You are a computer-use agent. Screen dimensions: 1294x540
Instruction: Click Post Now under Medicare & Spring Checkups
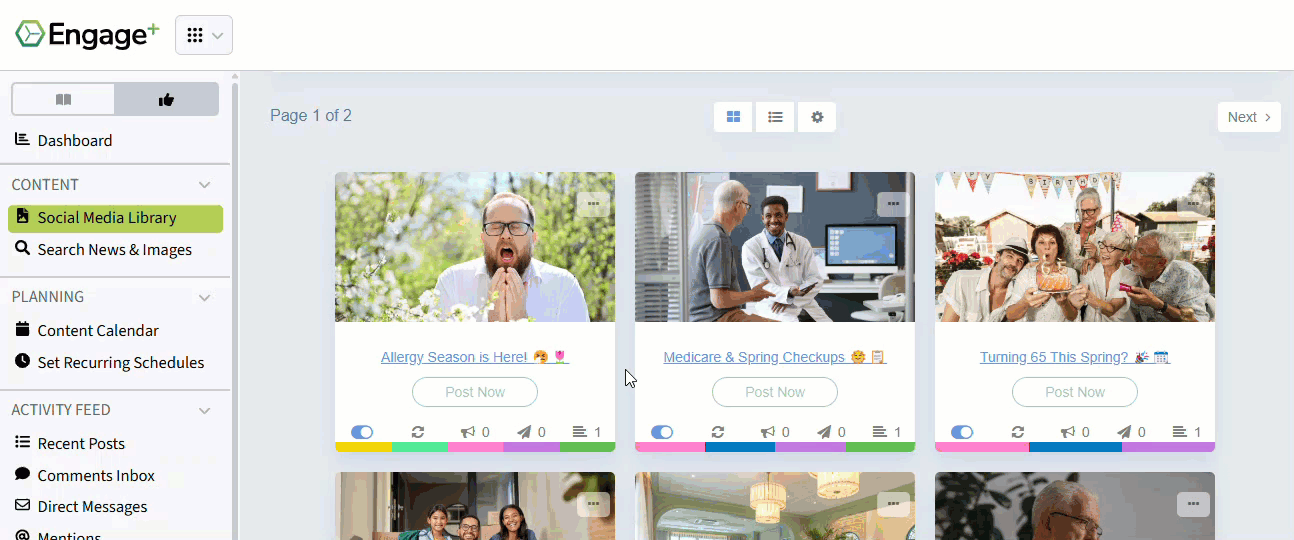click(775, 392)
